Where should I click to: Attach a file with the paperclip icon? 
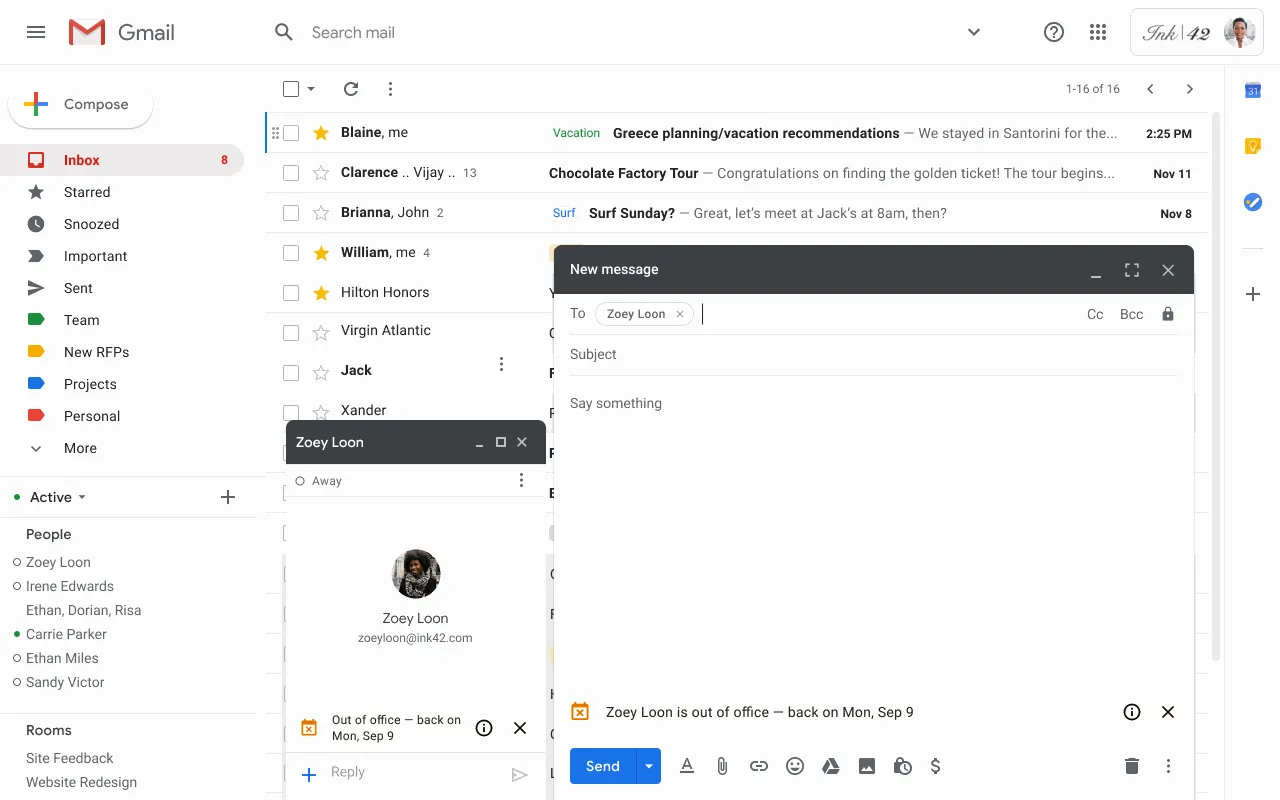722,766
